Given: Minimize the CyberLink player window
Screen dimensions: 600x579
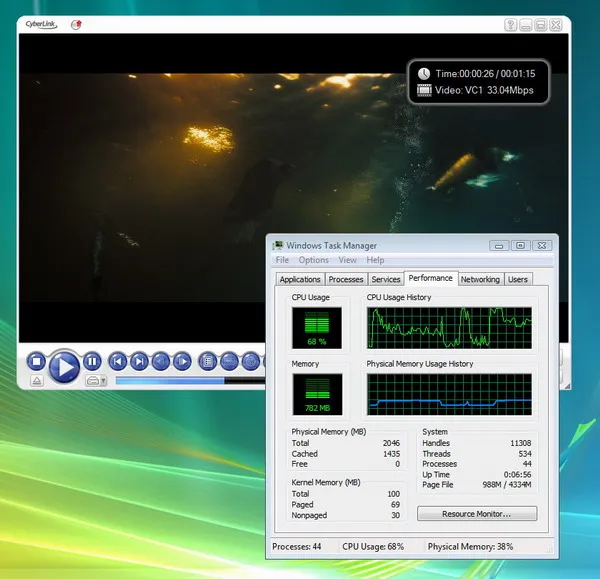Looking at the screenshot, I should click(525, 25).
